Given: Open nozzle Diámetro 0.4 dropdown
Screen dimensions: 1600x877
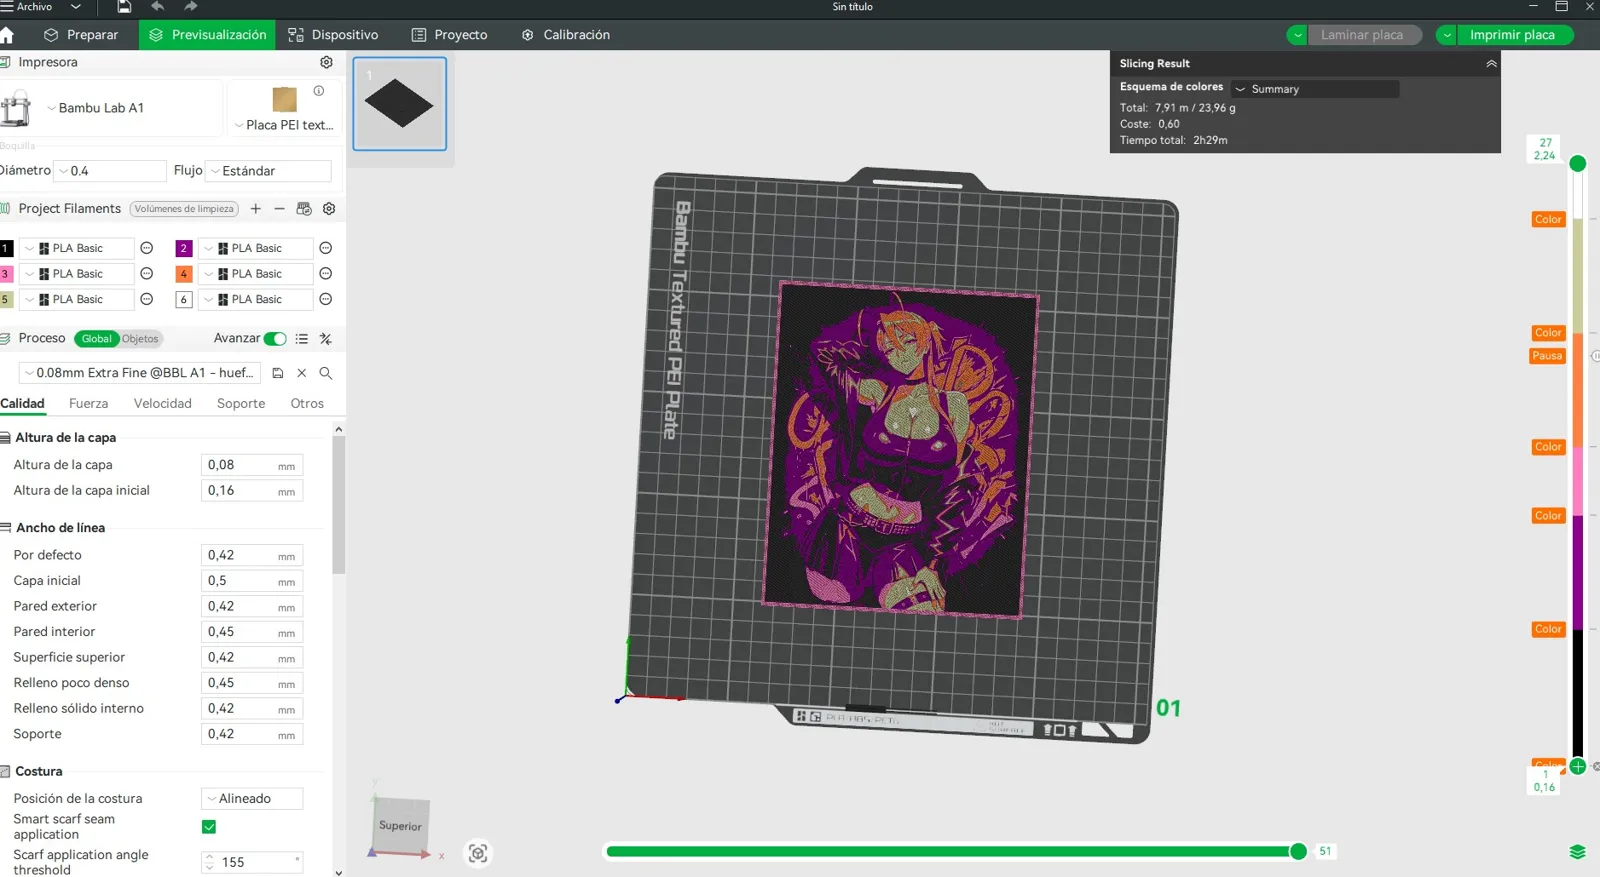Looking at the screenshot, I should coord(110,171).
